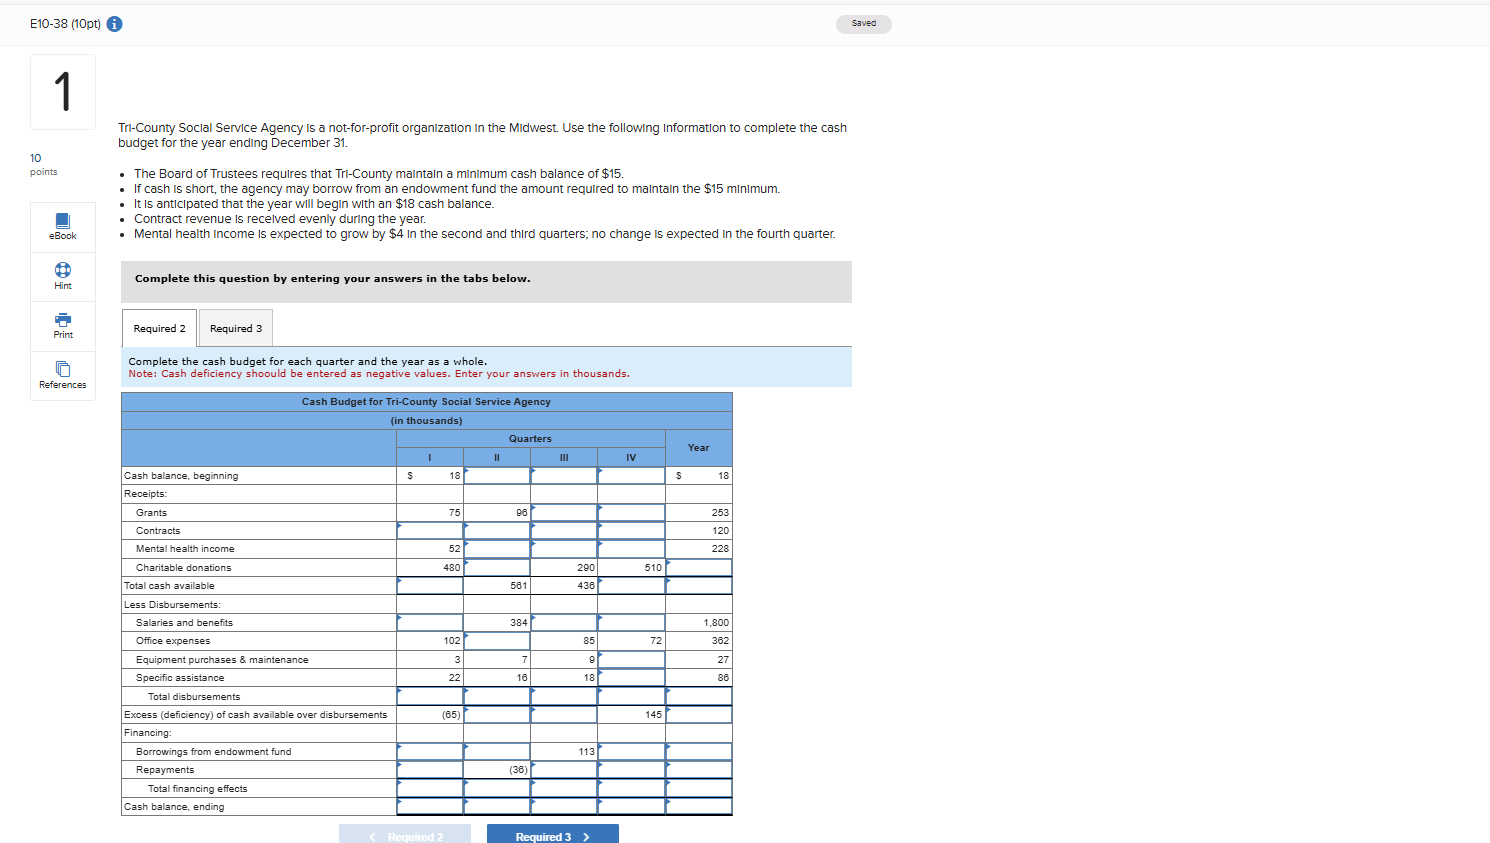
Task: Select Cash balance beginning Quarter II field
Action: [x=497, y=476]
